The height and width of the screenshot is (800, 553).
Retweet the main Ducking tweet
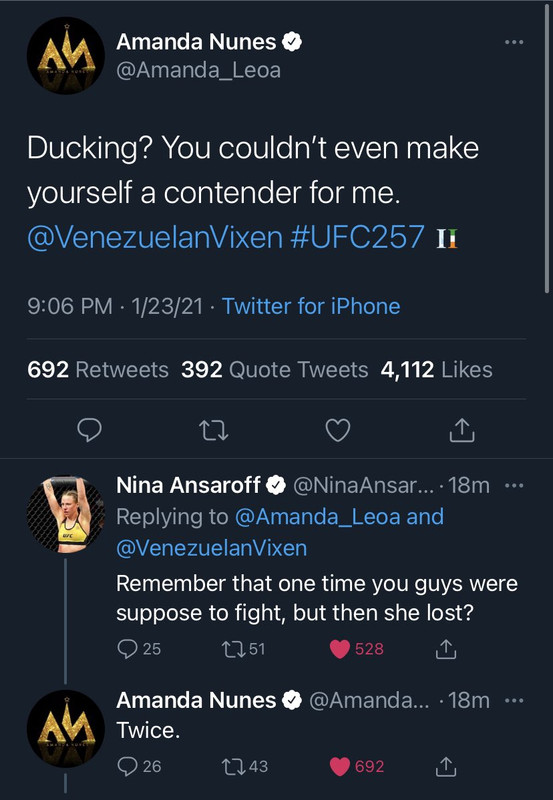[213, 430]
